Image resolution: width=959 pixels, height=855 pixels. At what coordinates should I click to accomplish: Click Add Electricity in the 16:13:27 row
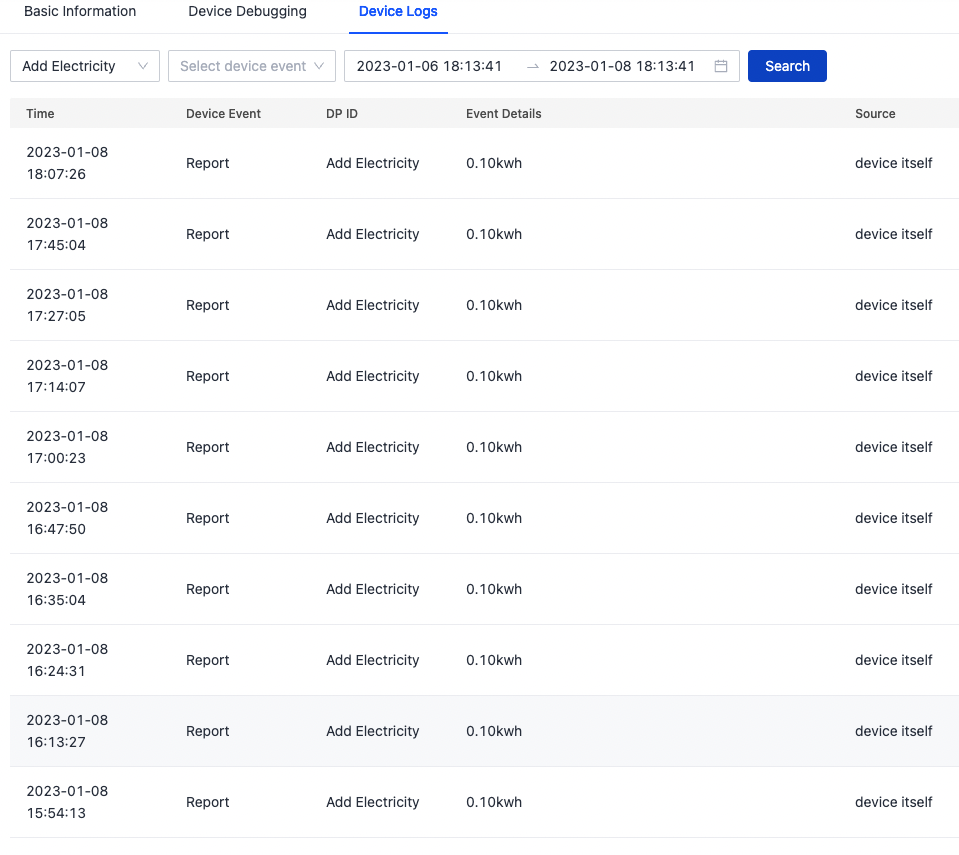click(372, 731)
